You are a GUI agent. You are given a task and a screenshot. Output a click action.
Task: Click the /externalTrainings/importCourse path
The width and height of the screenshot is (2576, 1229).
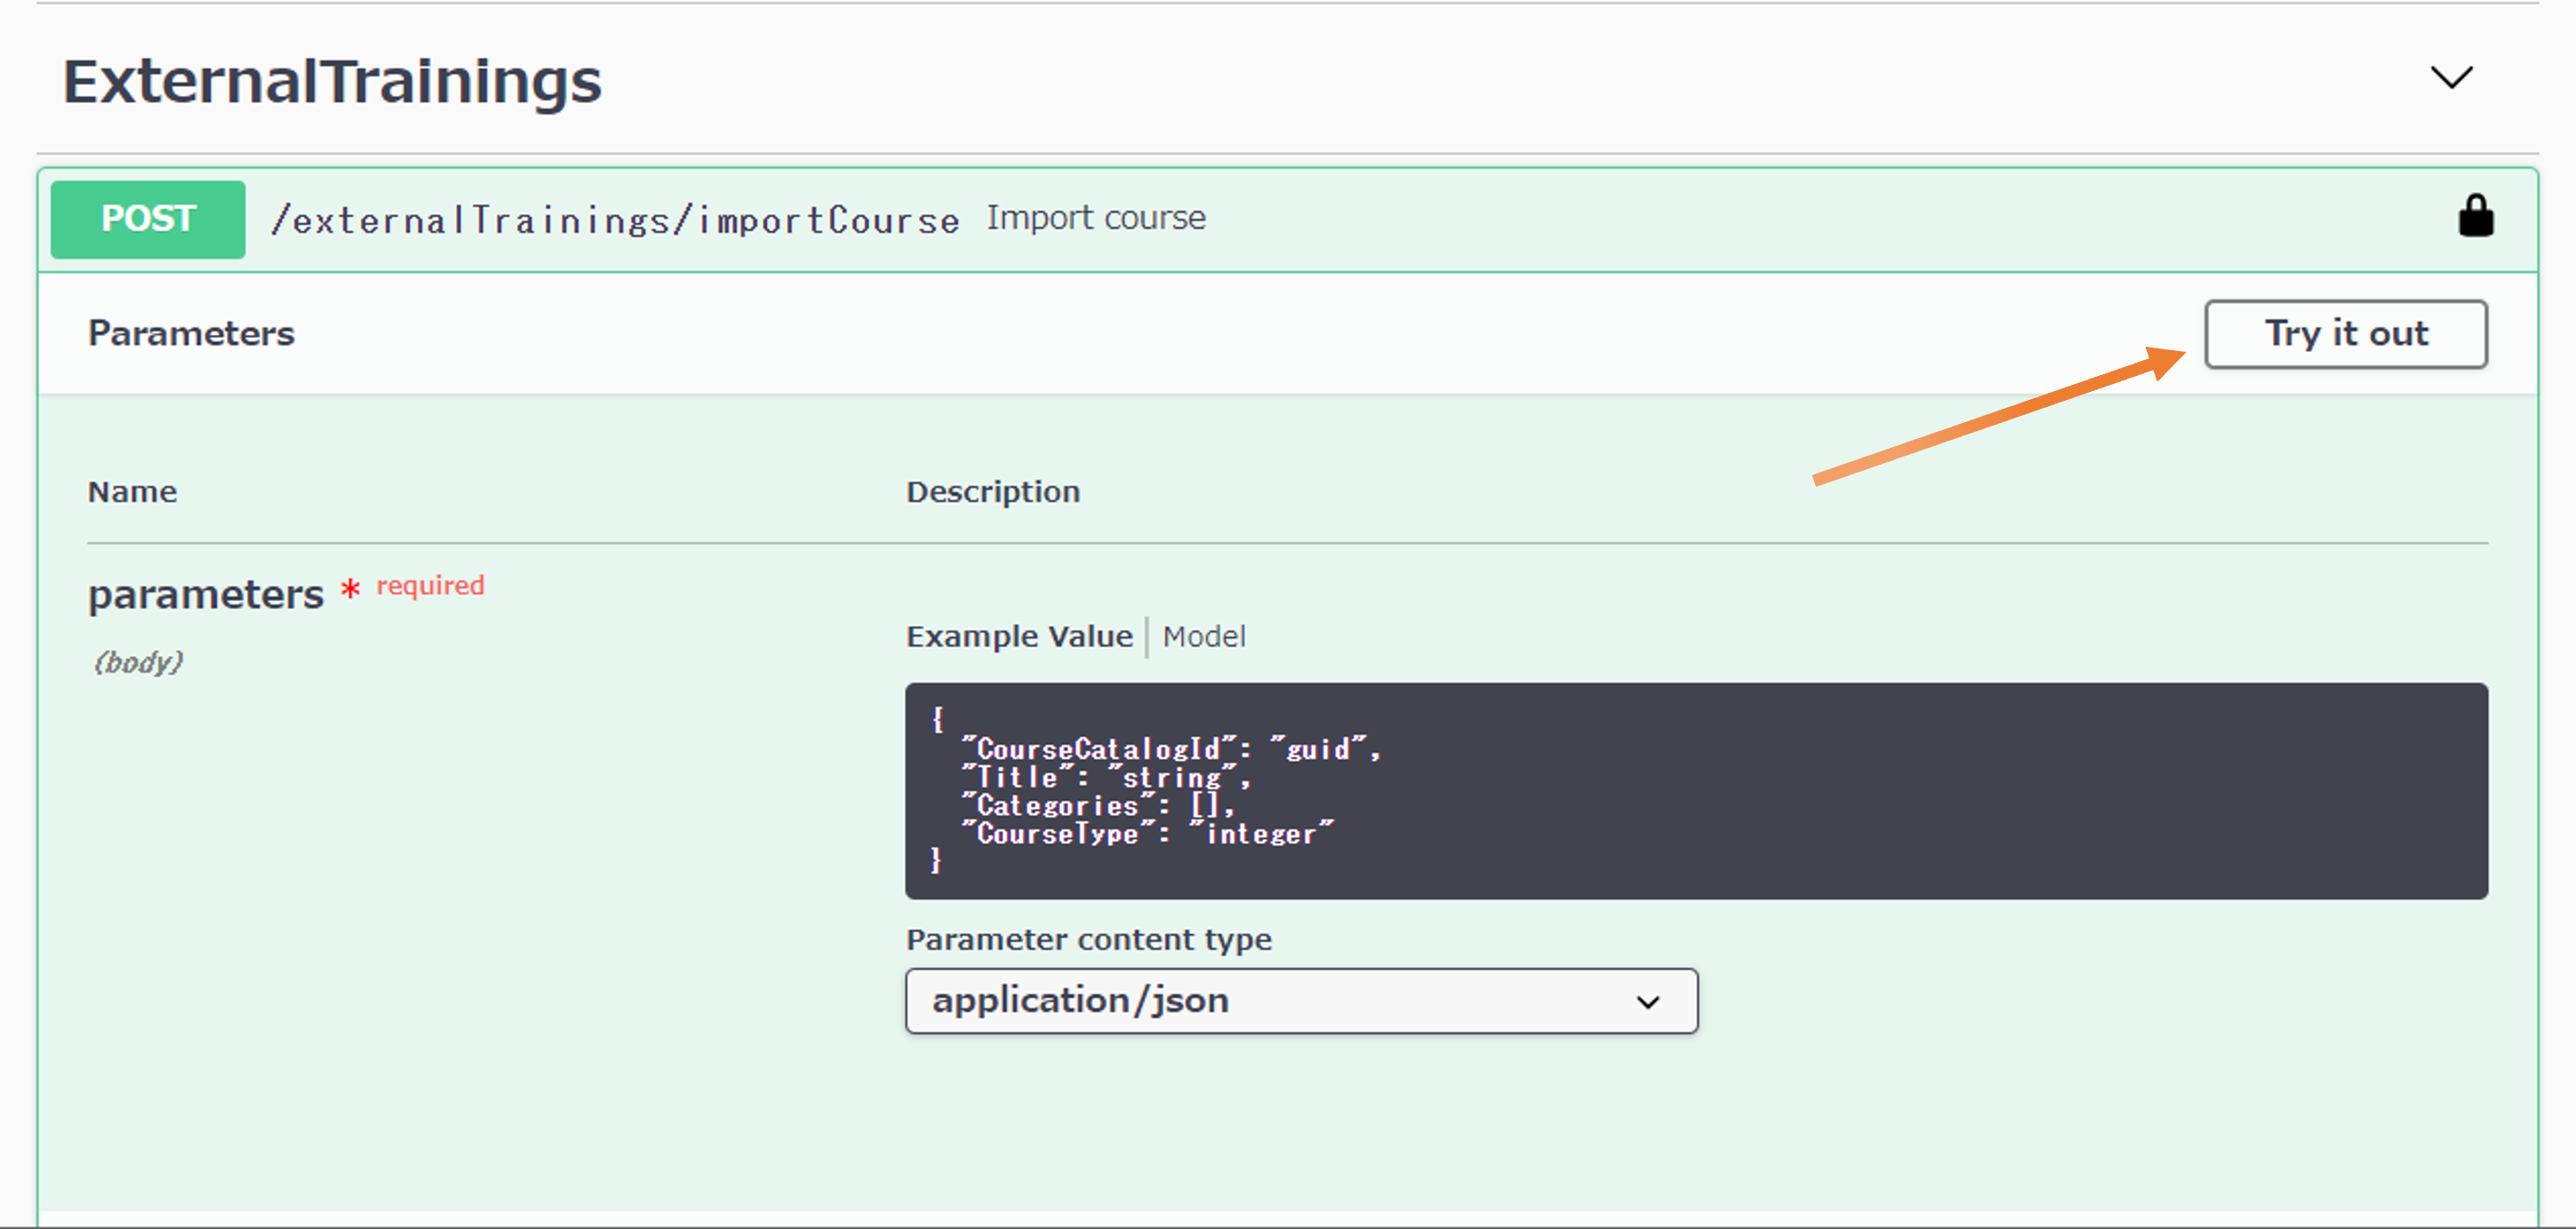click(615, 219)
